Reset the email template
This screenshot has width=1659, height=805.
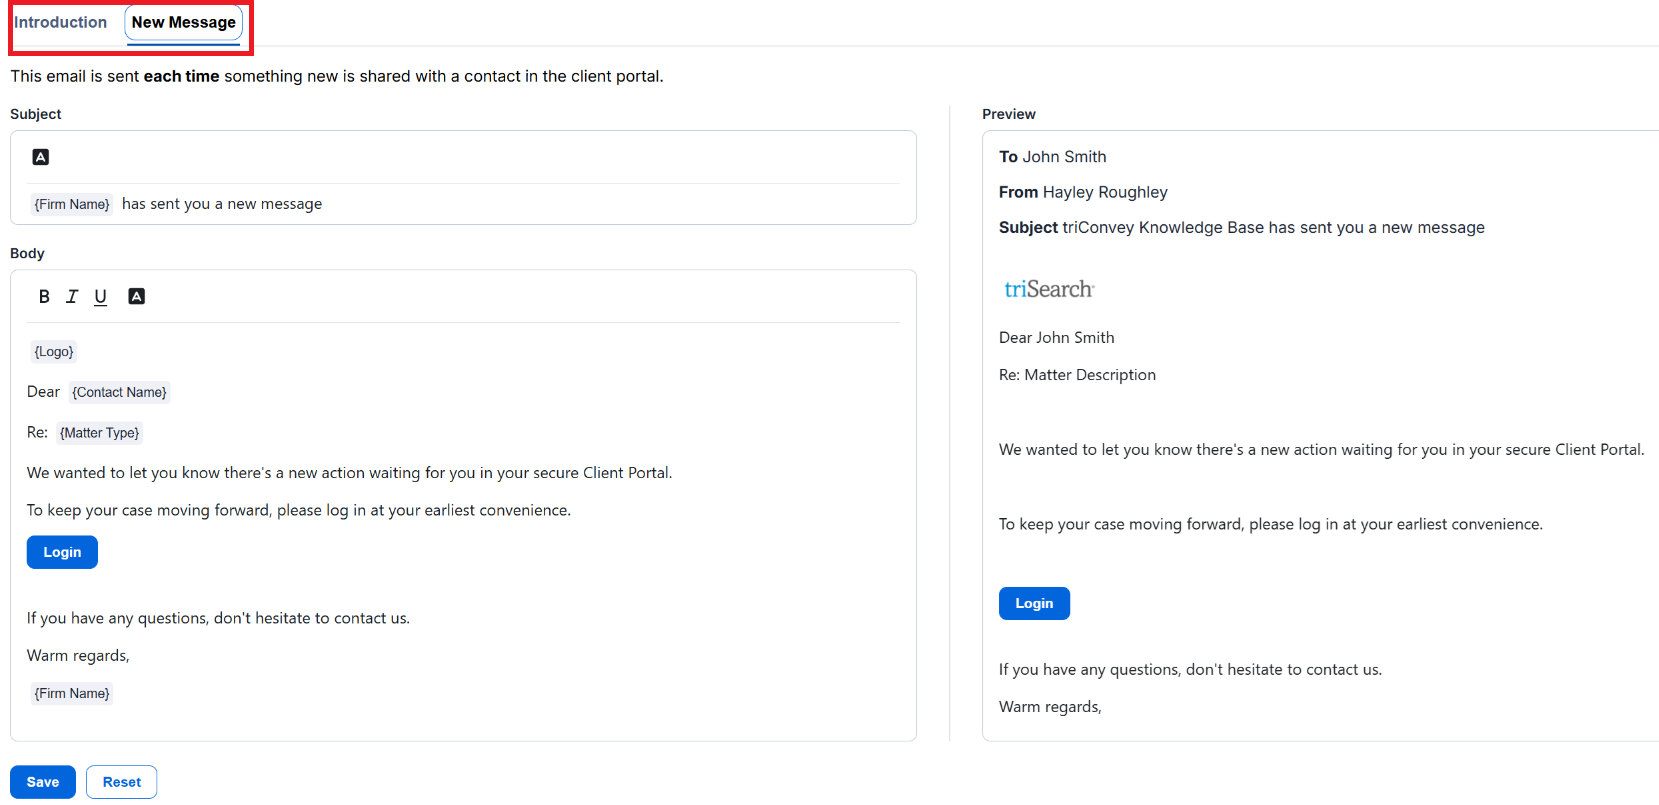point(122,782)
